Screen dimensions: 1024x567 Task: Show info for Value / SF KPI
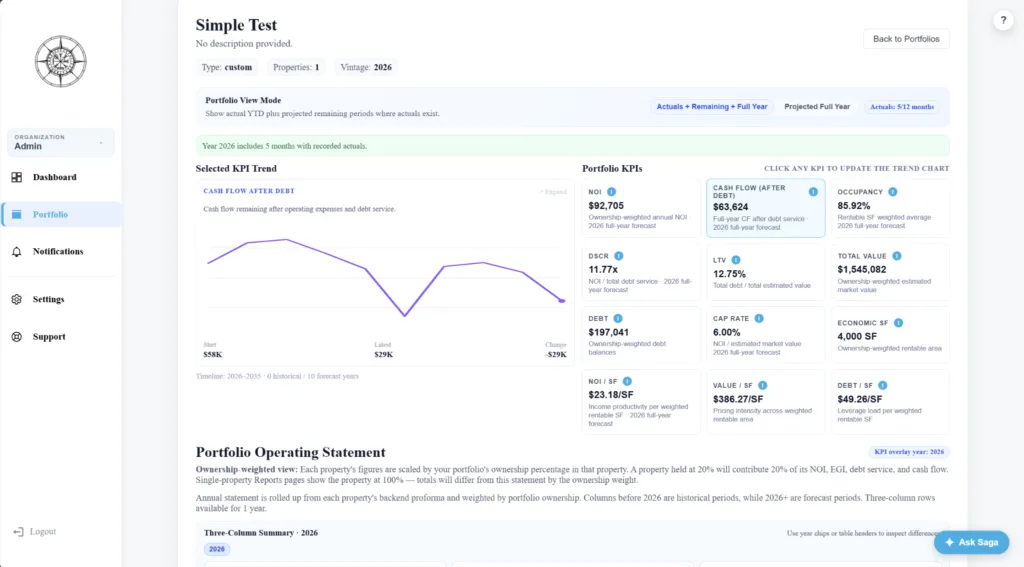click(763, 385)
